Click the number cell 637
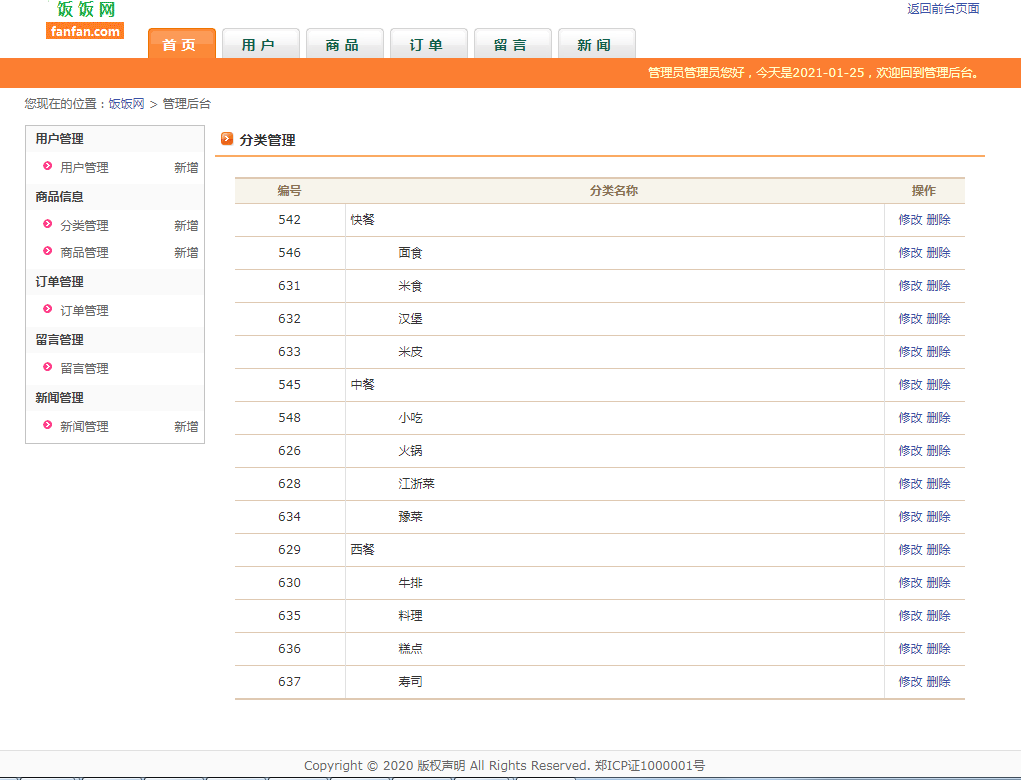This screenshot has width=1021, height=780. [x=290, y=682]
